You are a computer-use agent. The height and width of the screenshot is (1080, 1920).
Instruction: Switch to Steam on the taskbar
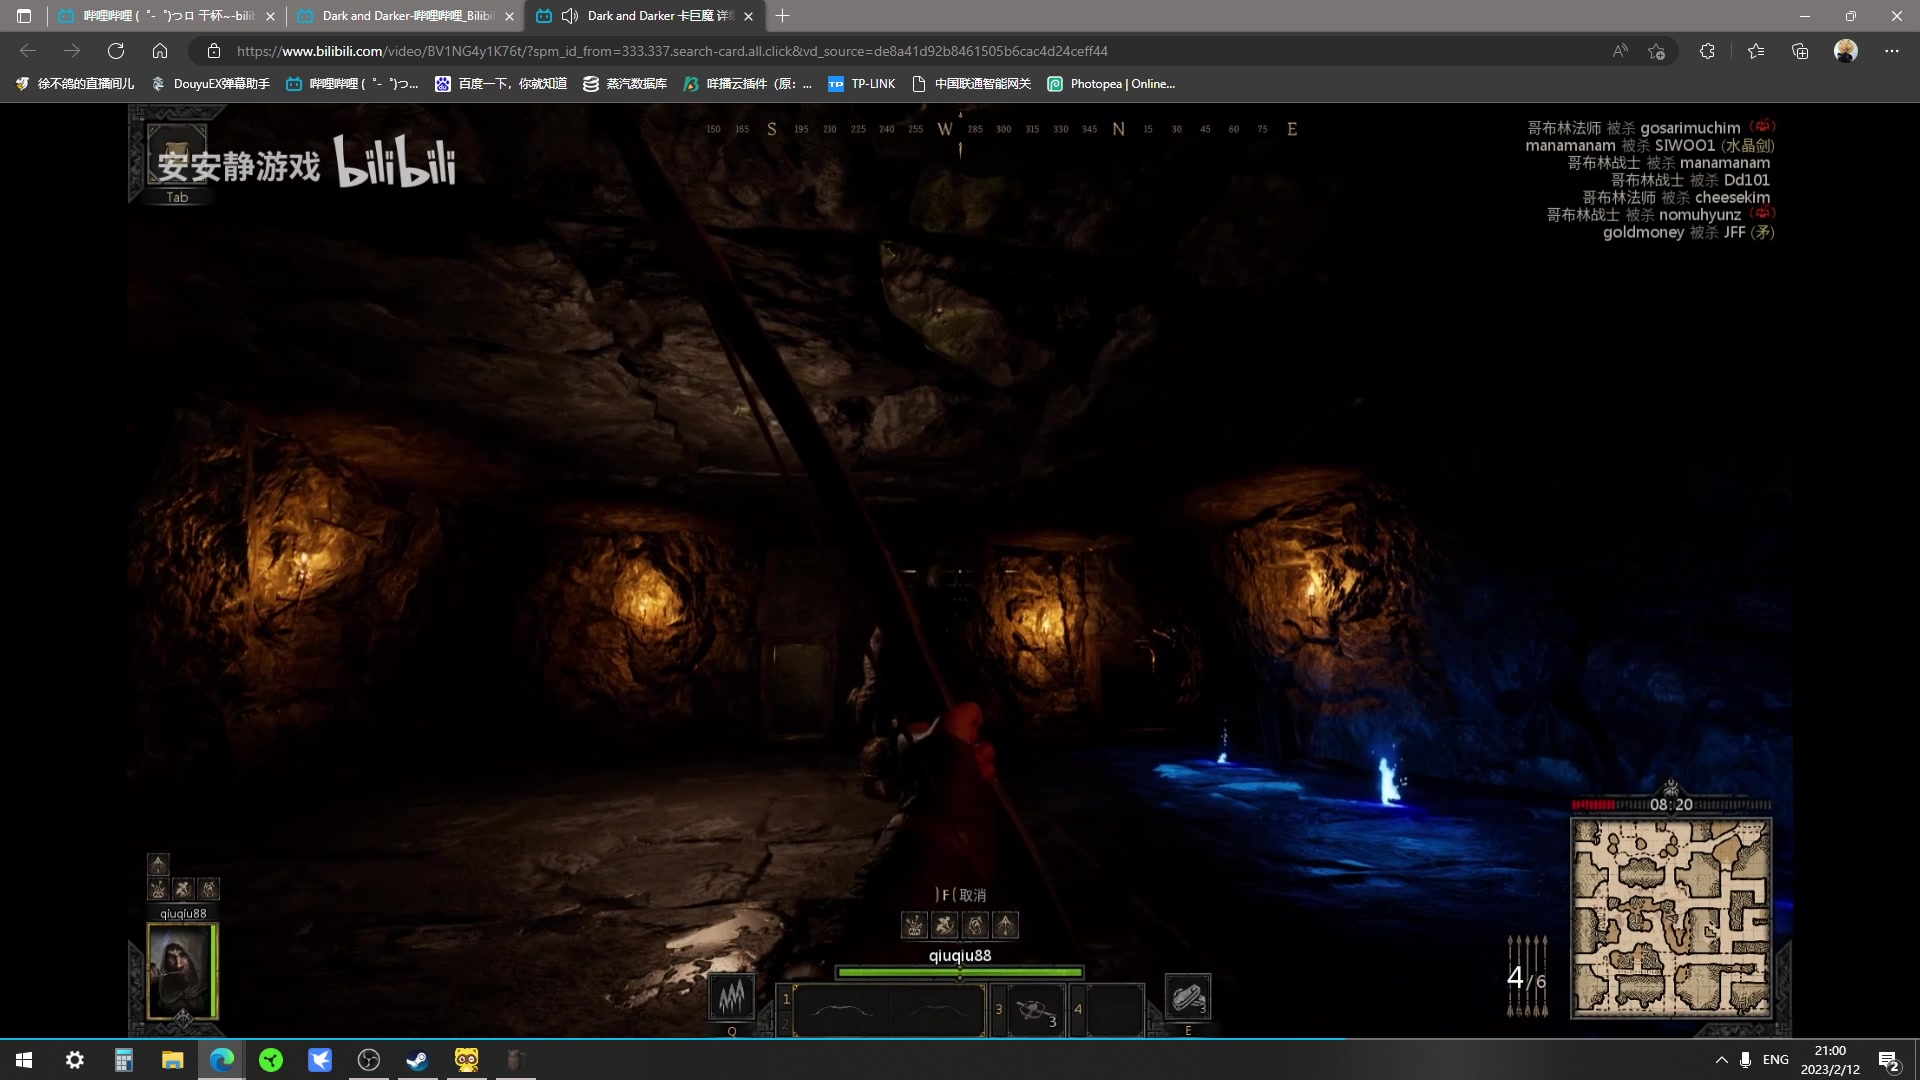tap(417, 1060)
